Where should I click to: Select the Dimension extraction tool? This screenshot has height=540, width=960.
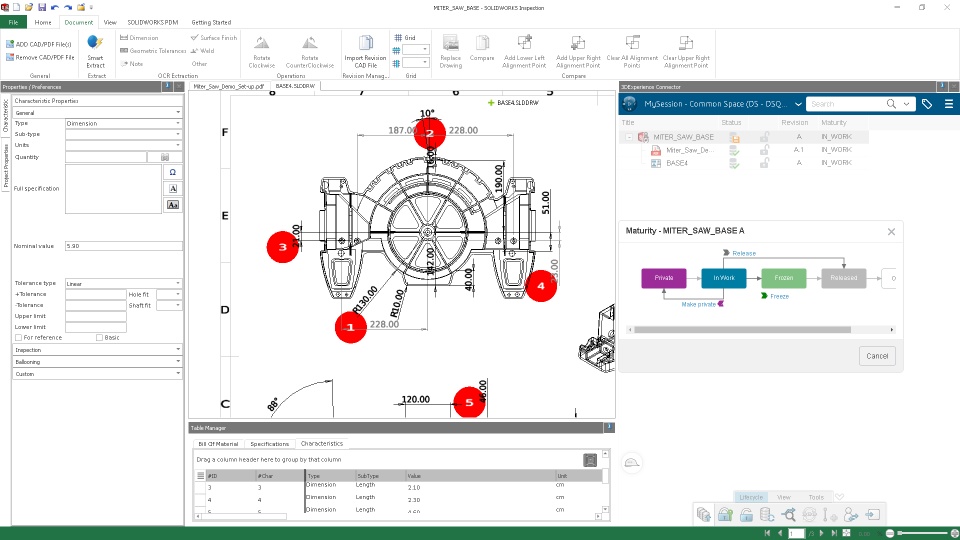point(140,37)
